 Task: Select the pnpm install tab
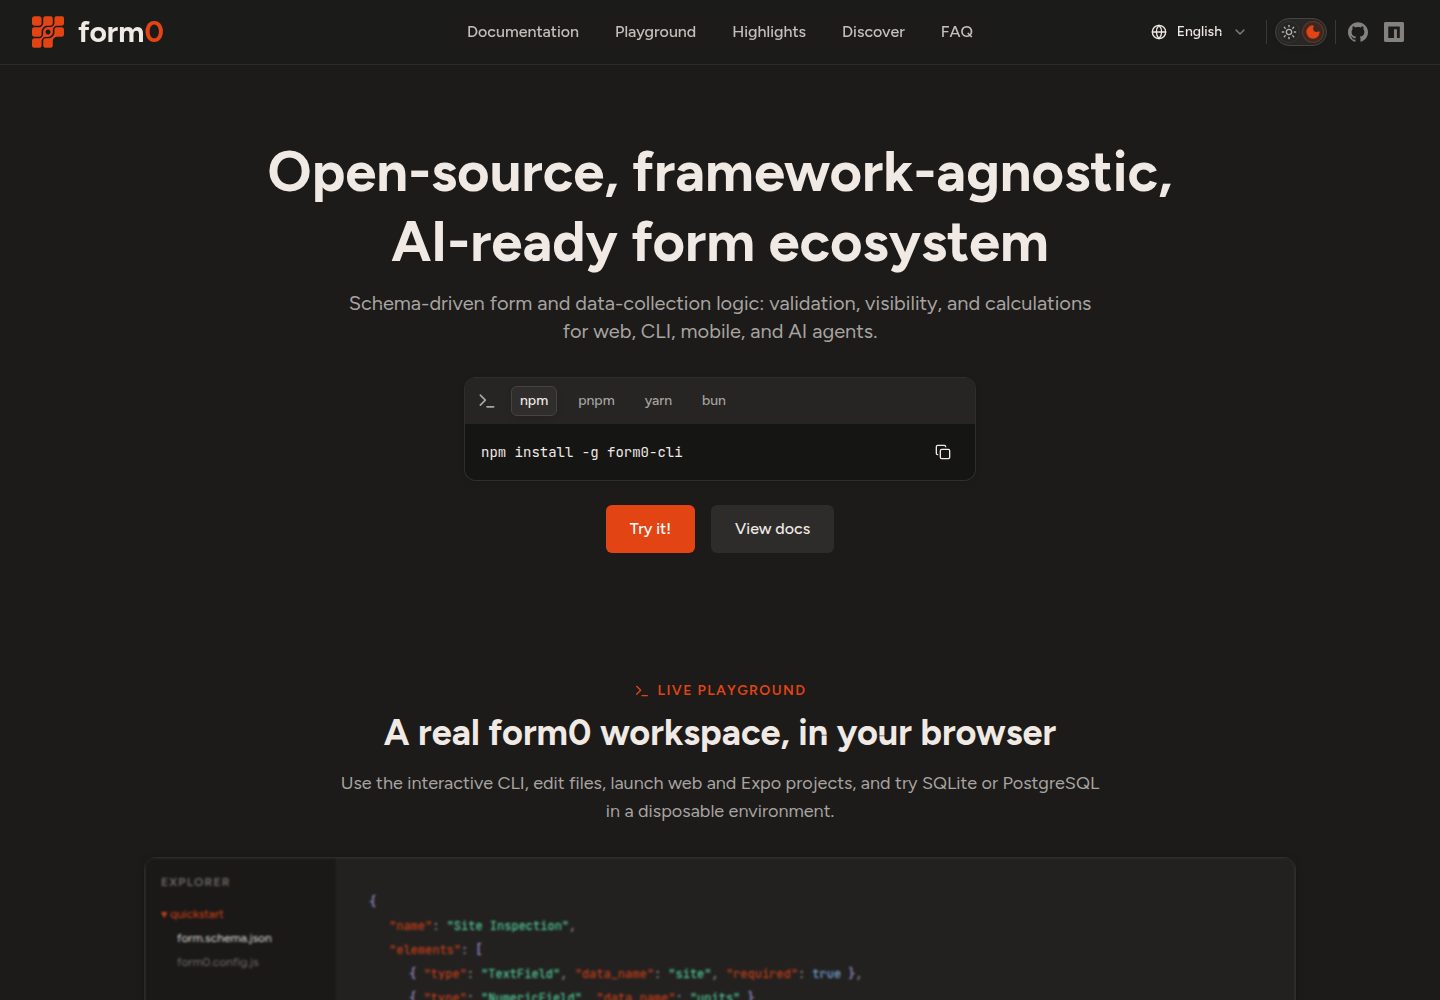[x=596, y=400]
